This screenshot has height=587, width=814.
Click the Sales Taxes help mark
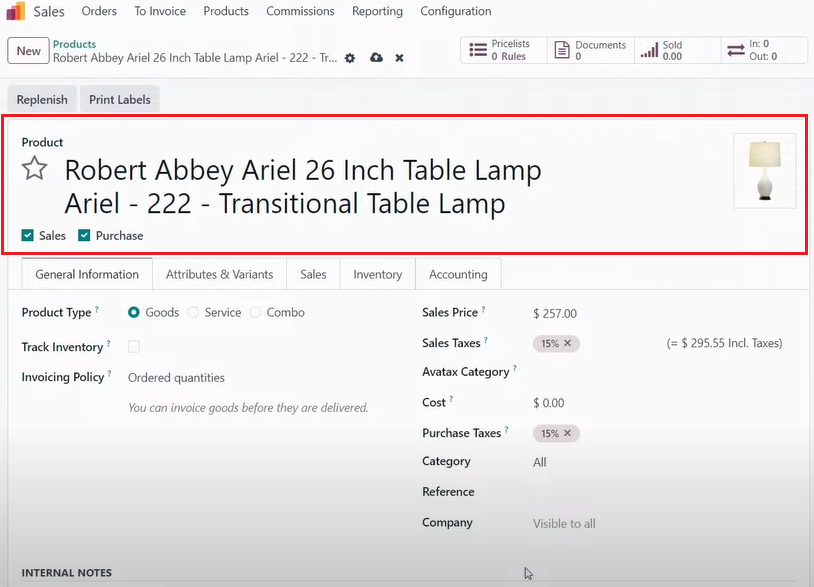486,340
